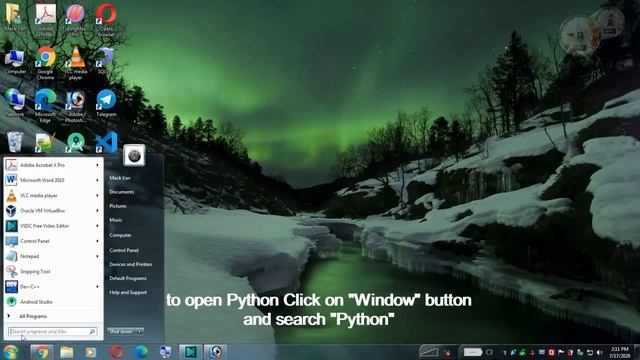Open the Microsoft Edge desktop shortcut
The width and height of the screenshot is (640, 360).
(x=45, y=105)
